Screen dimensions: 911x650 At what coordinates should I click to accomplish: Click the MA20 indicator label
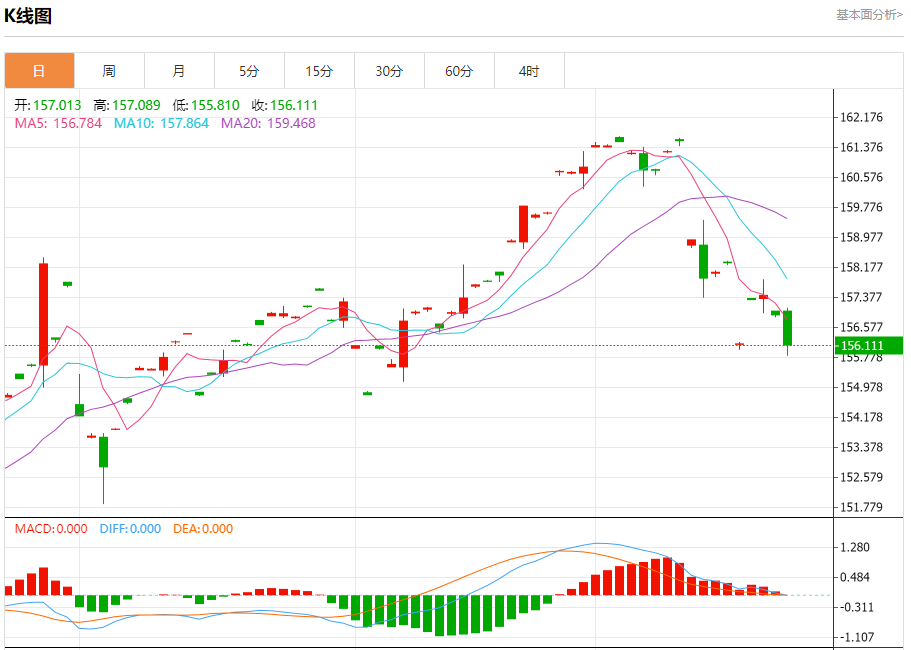pyautogui.click(x=268, y=123)
